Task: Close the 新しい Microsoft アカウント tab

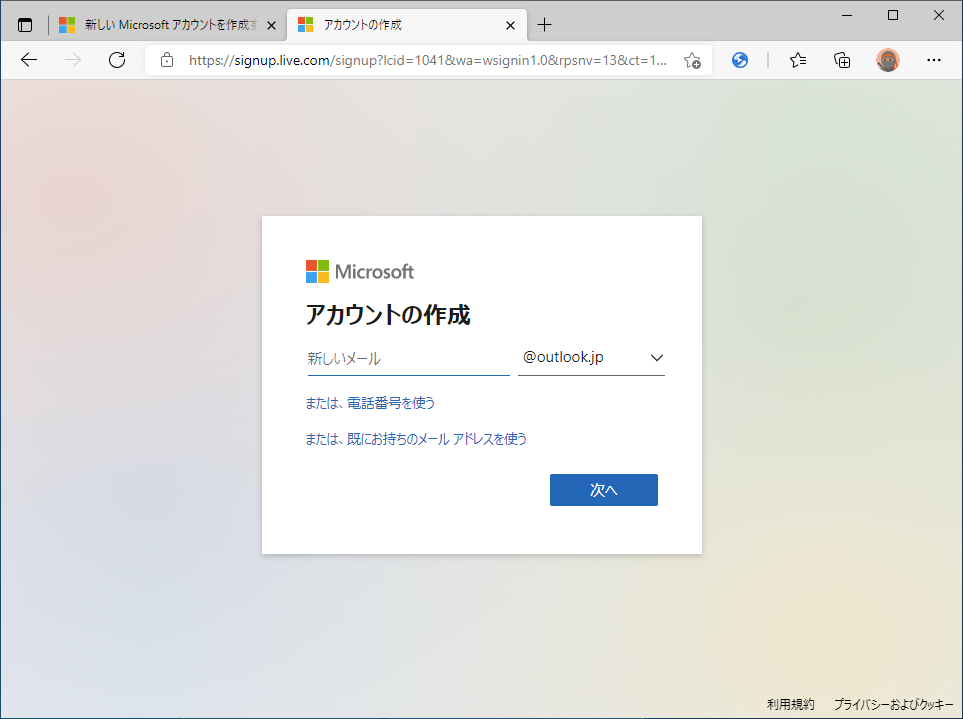Action: point(271,25)
